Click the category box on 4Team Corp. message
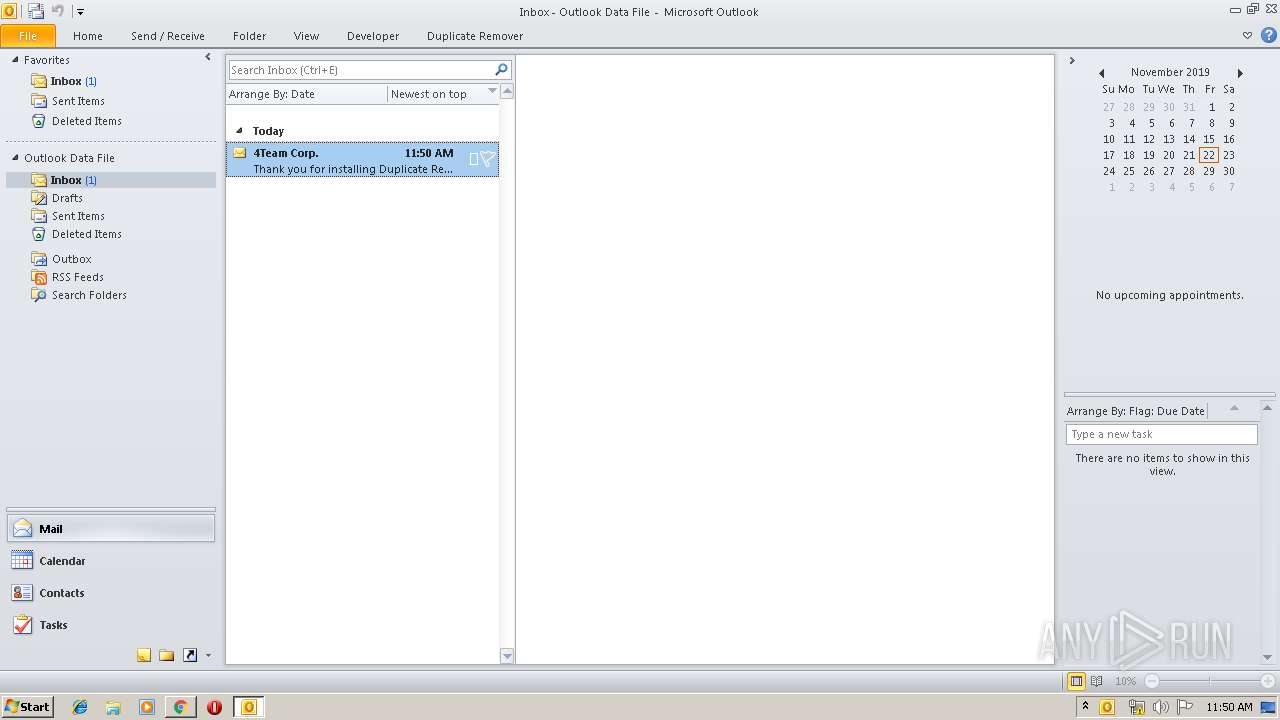1280x720 pixels. (x=473, y=159)
